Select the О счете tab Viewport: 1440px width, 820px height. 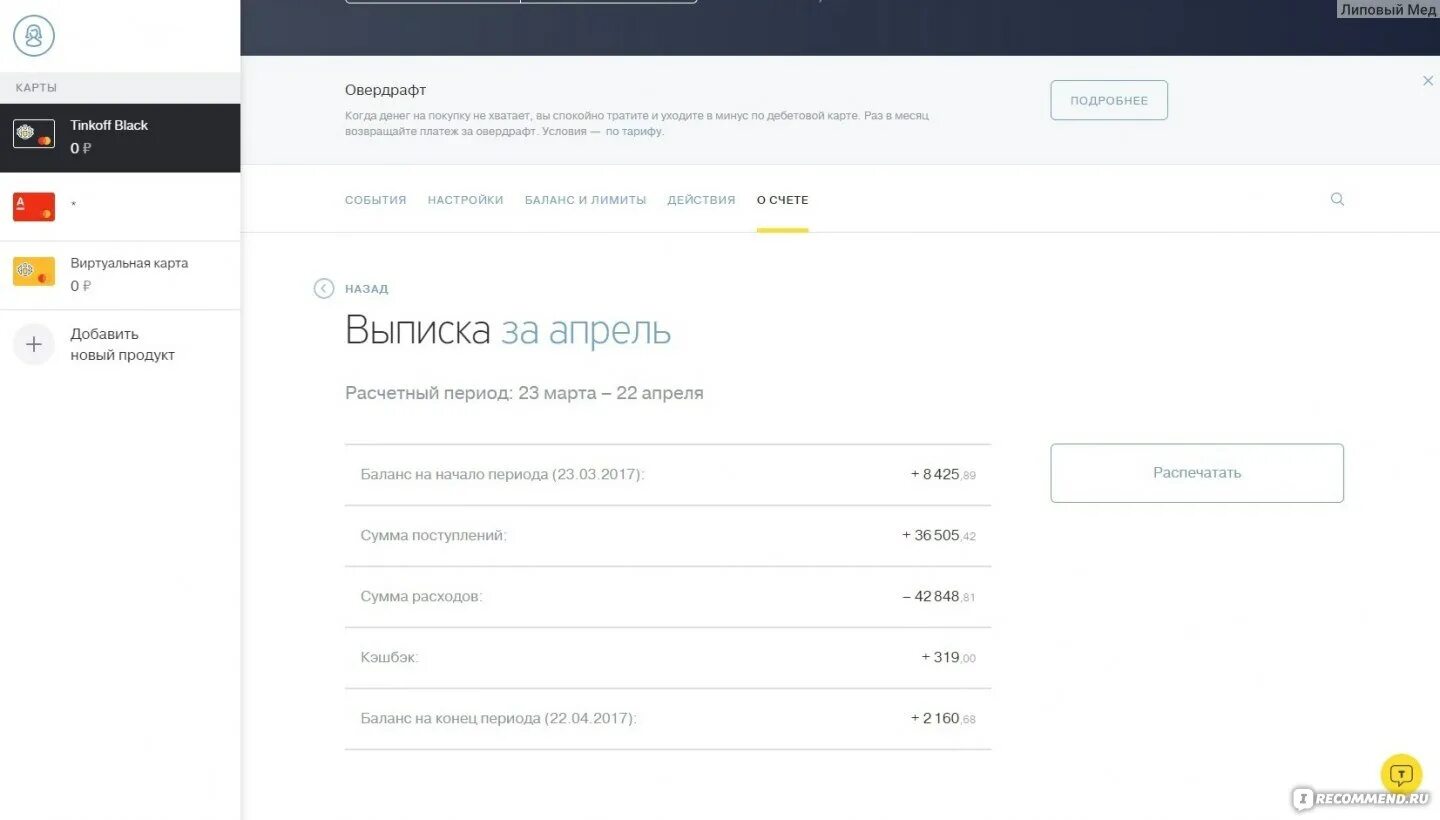point(782,200)
